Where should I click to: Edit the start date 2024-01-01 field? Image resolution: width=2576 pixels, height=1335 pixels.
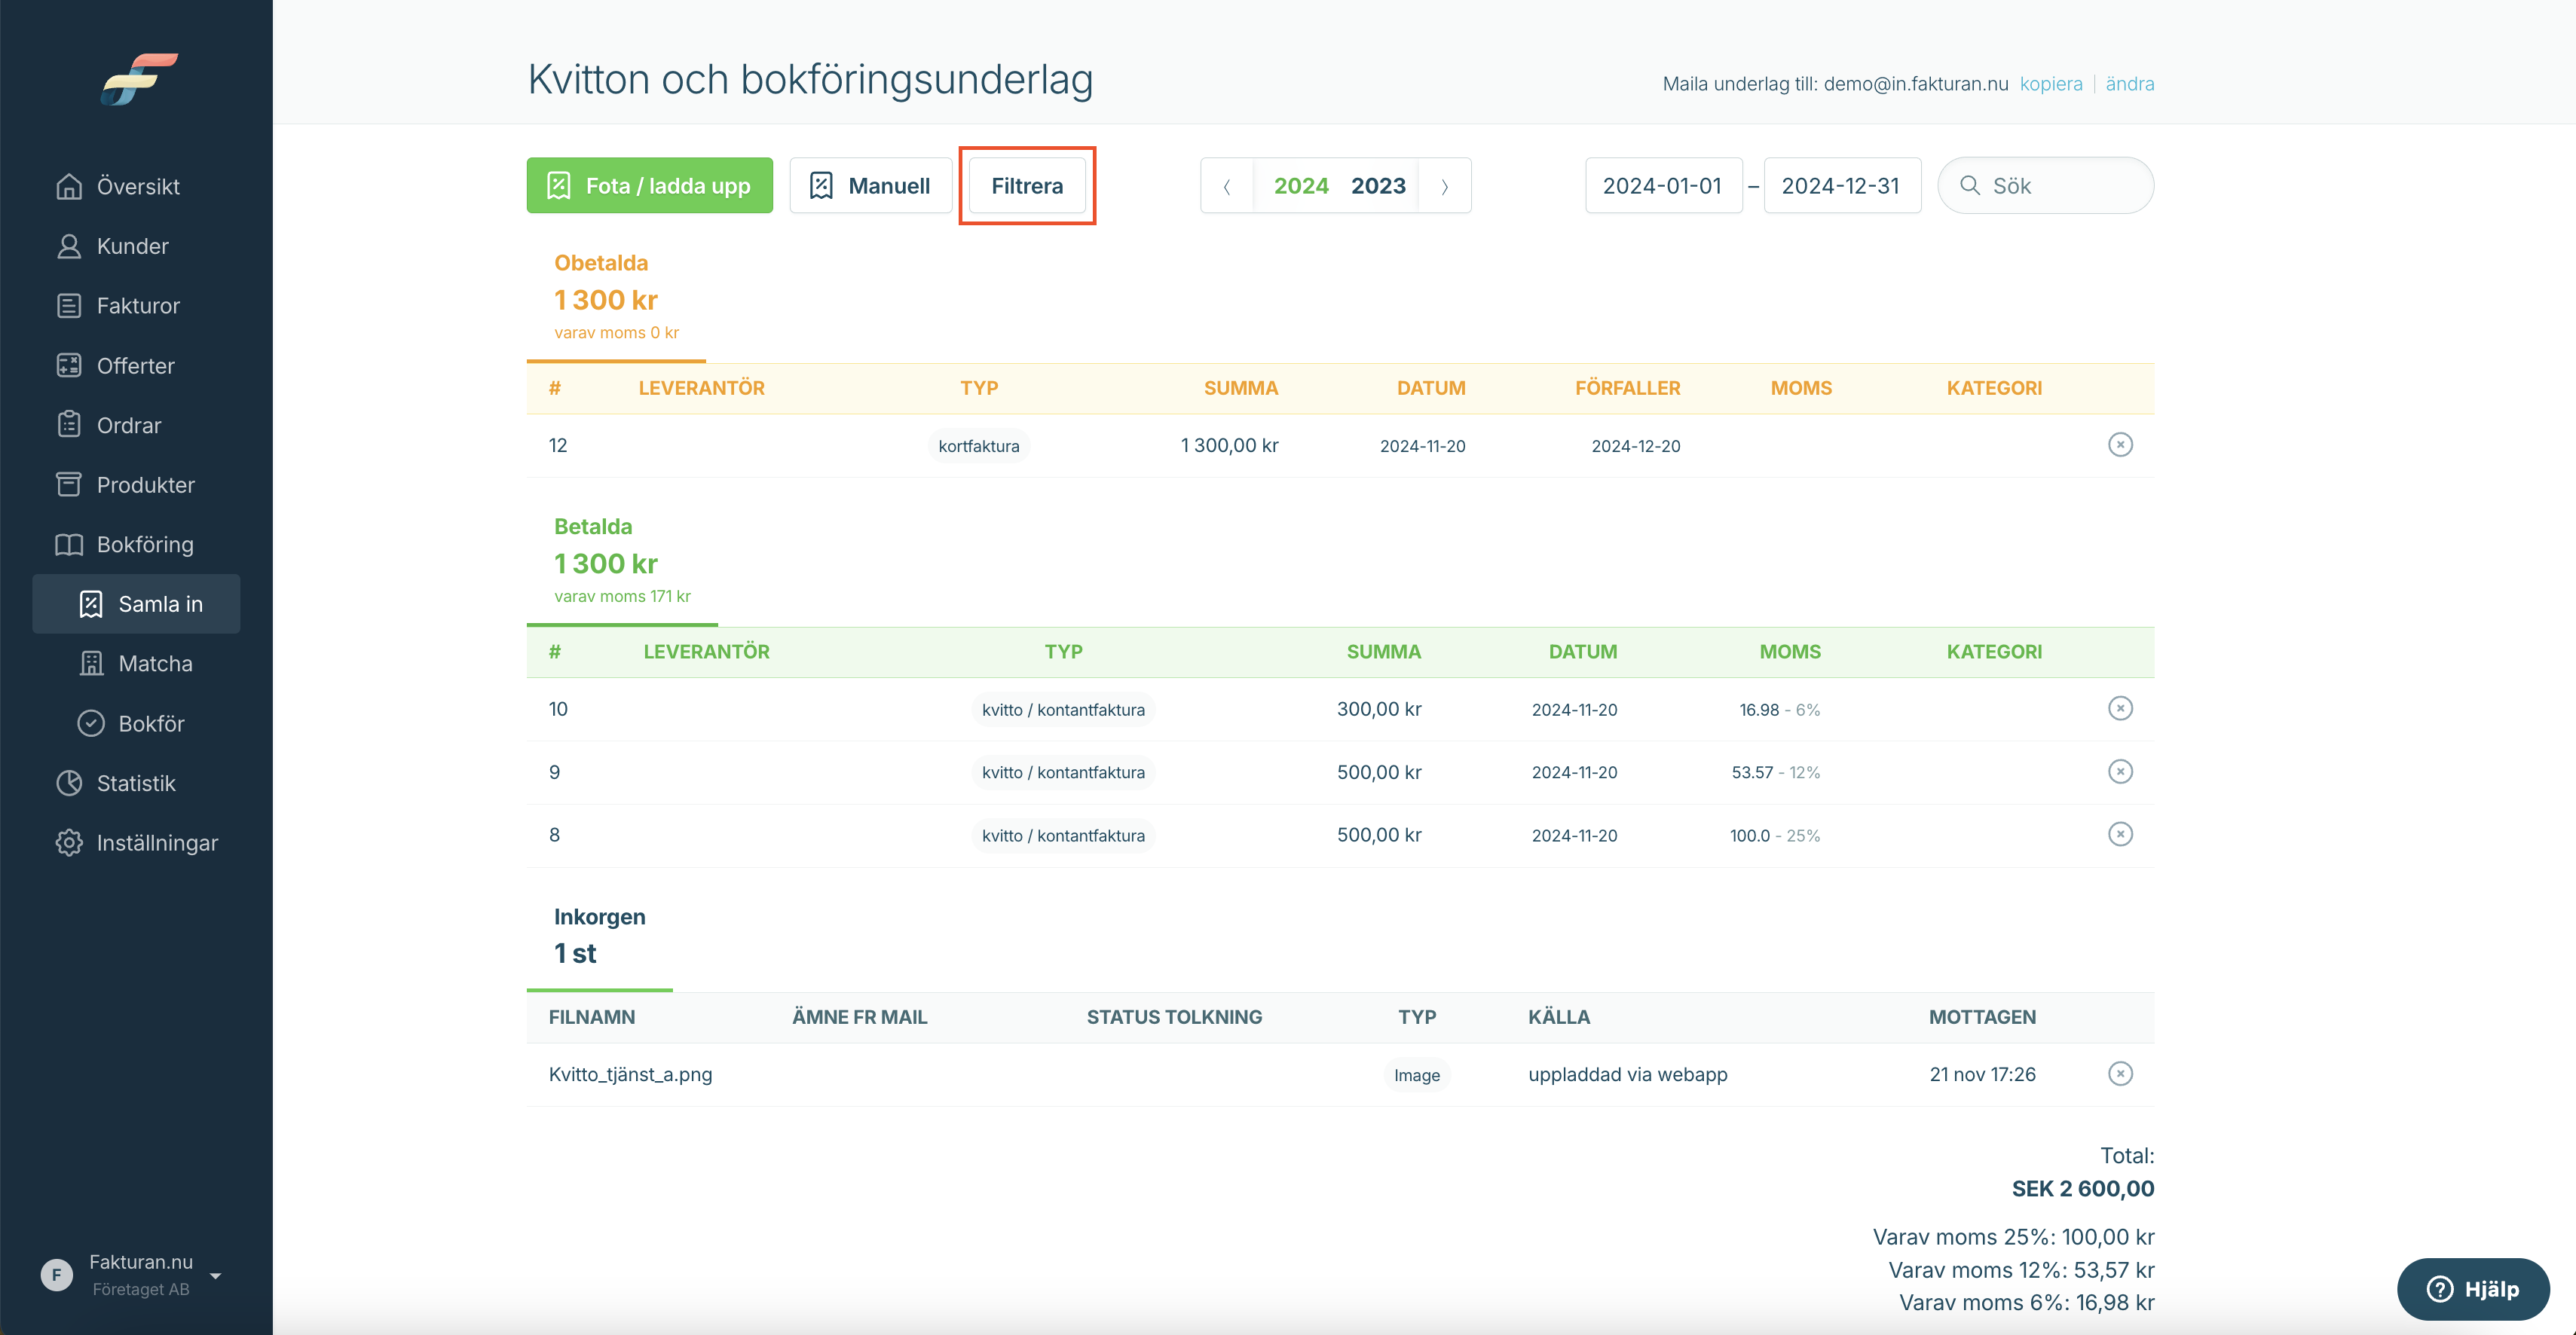pyautogui.click(x=1663, y=186)
